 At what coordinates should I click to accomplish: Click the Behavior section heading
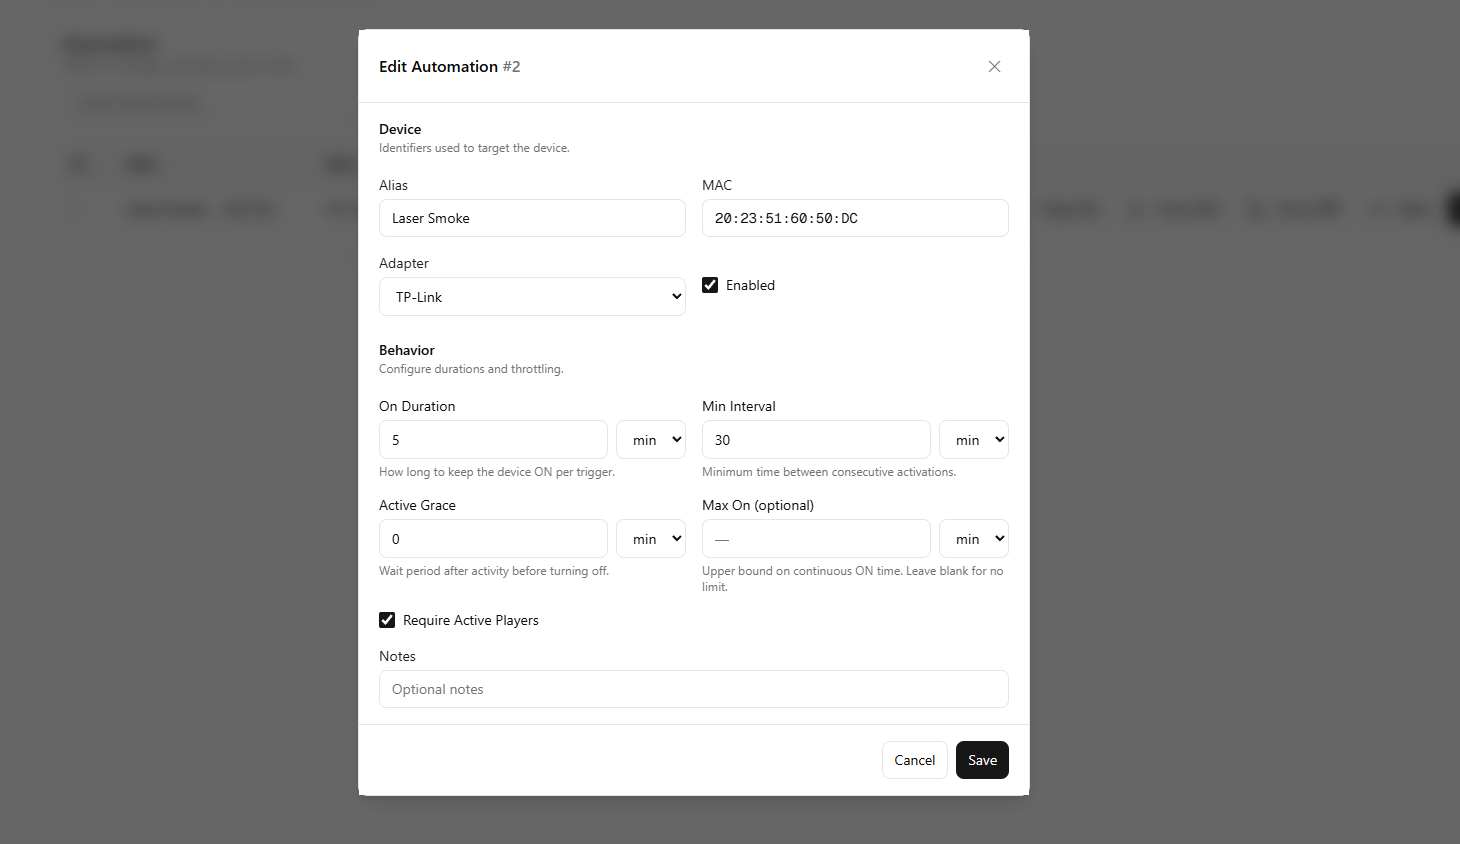(406, 350)
